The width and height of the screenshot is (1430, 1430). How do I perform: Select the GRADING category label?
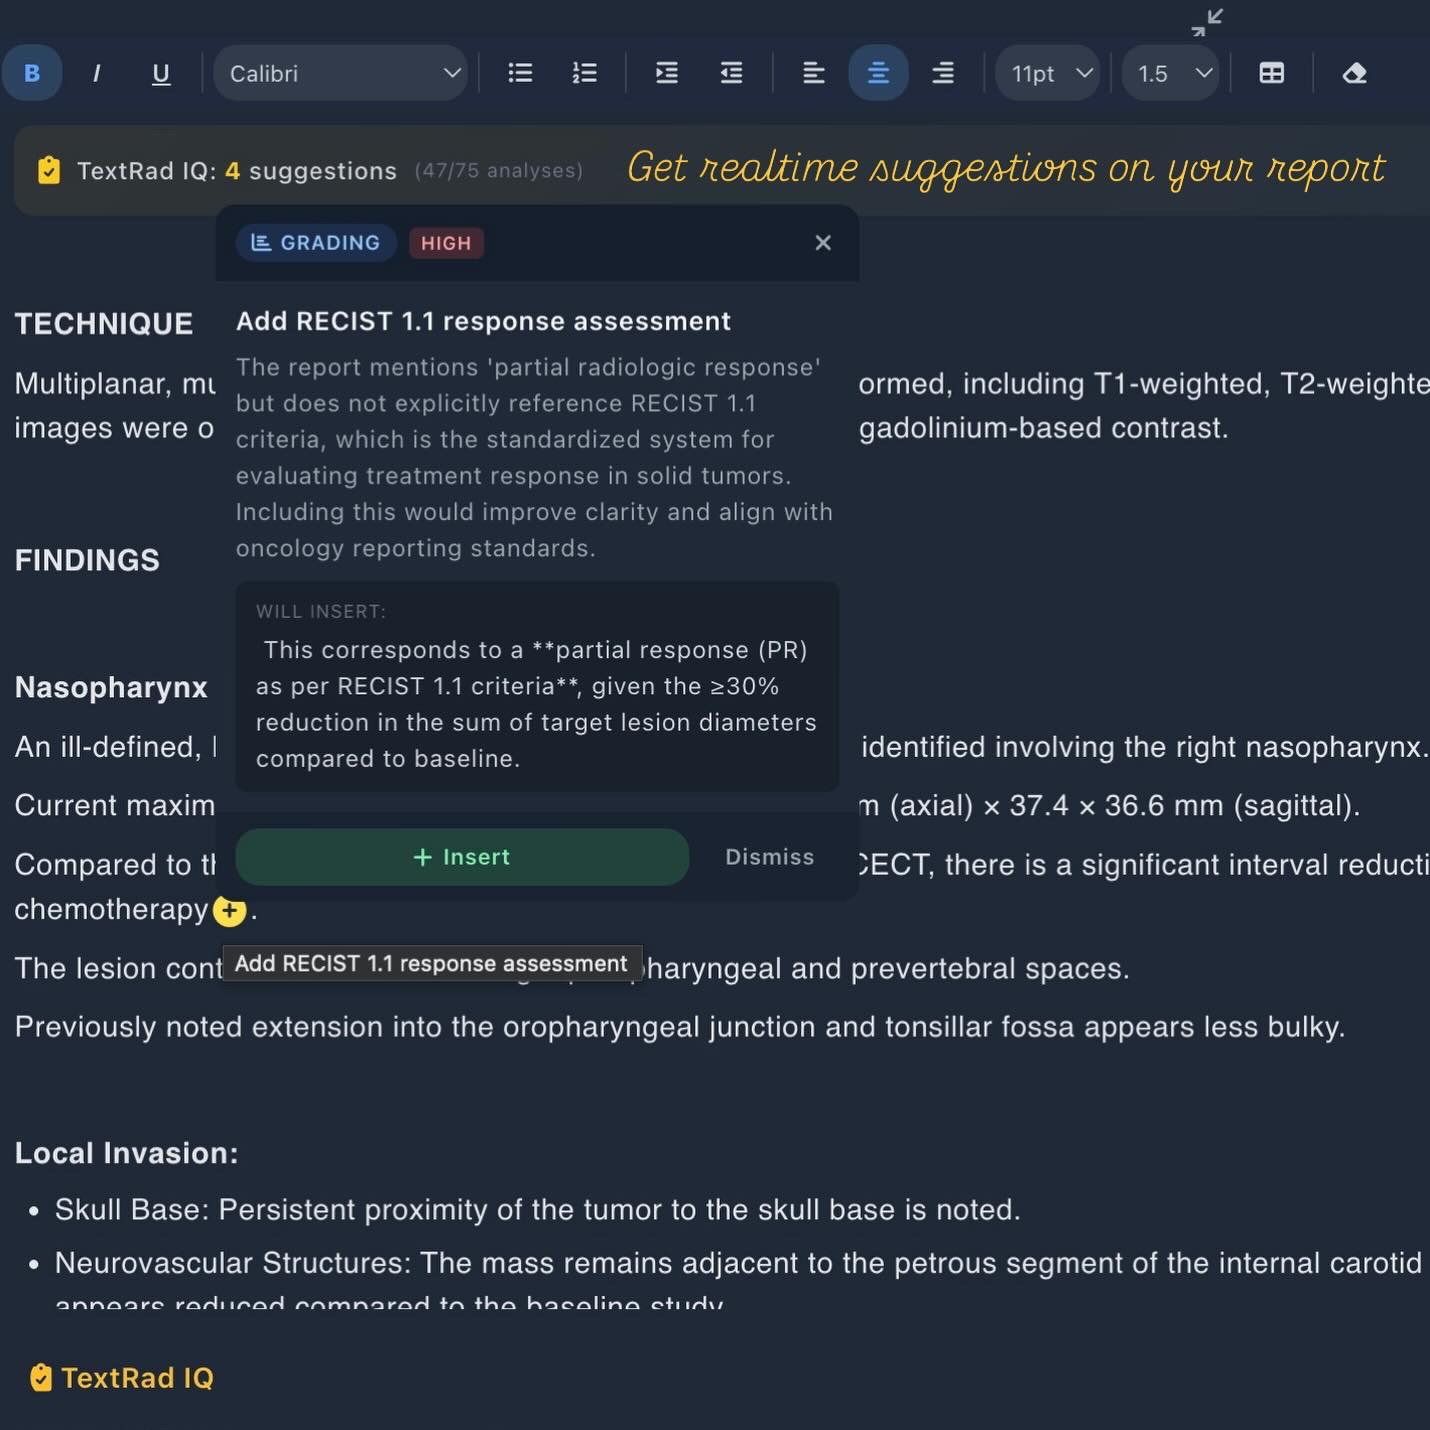click(x=316, y=242)
